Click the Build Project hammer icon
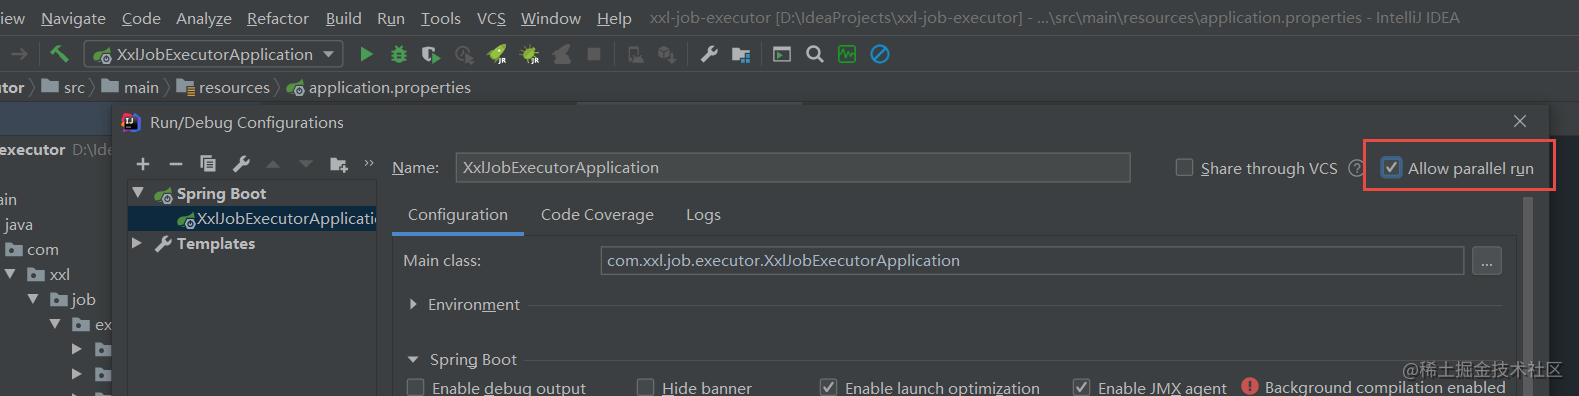This screenshot has height=396, width=1579. pyautogui.click(x=59, y=54)
